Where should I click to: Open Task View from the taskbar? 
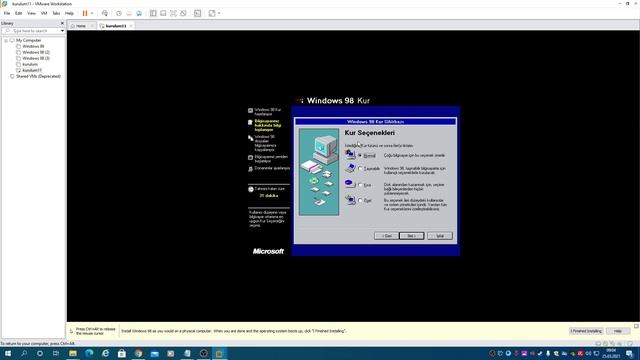pos(56,353)
